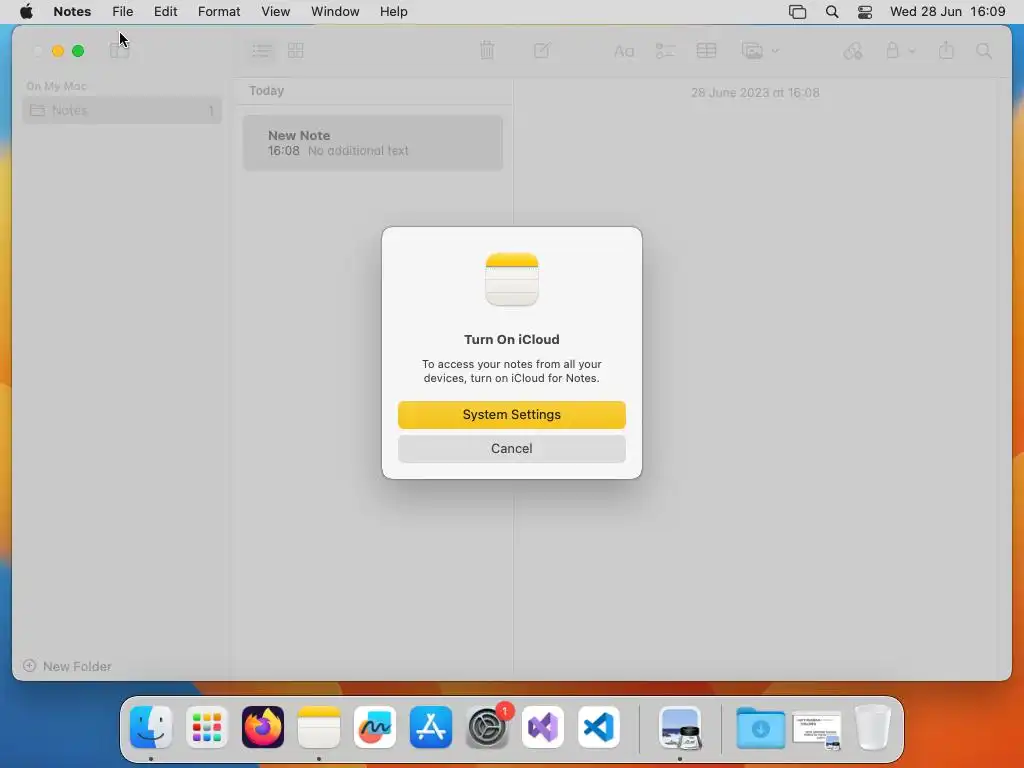Click the trash delete note icon
Screen dimensions: 1024x768
pyautogui.click(x=487, y=50)
